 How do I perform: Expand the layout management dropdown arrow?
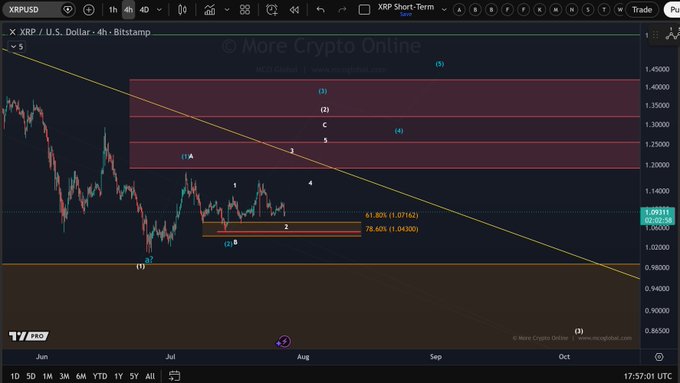coord(444,10)
